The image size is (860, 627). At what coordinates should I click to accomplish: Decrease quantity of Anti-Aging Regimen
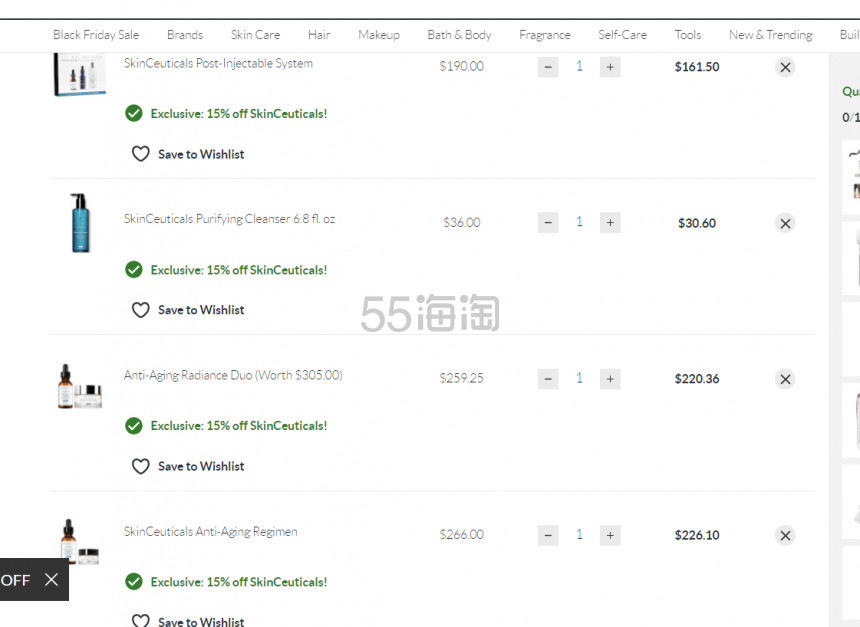click(548, 535)
